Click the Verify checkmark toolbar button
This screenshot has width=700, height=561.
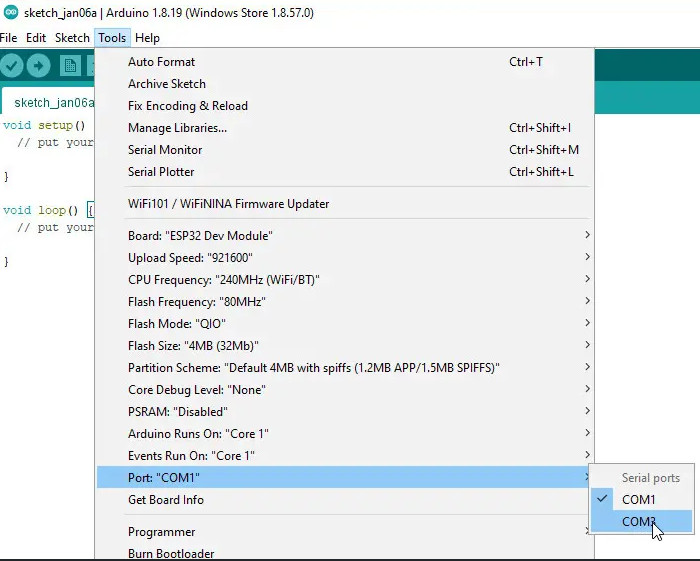tap(12, 66)
